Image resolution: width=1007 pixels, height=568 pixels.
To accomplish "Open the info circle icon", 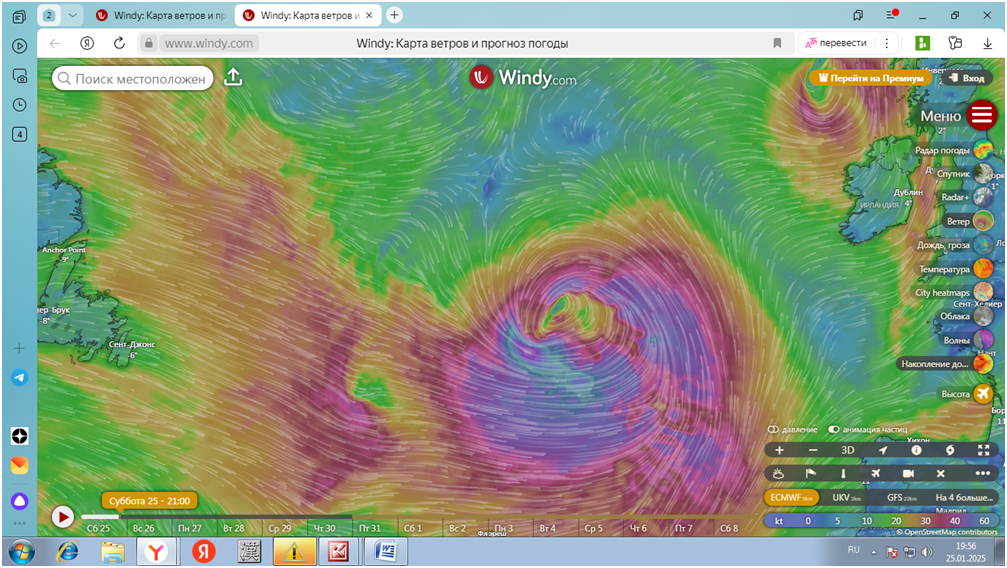I will (916, 450).
